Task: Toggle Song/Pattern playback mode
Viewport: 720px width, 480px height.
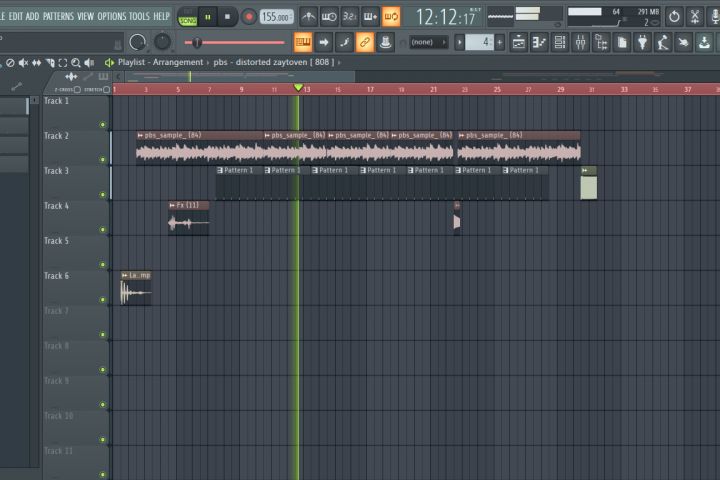Action: coord(187,17)
